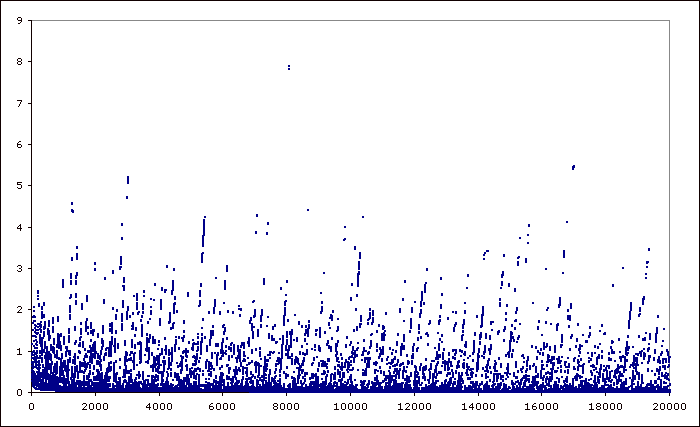The height and width of the screenshot is (427, 700).
Task: Click the x-axis label 6000
Action: tap(222, 406)
